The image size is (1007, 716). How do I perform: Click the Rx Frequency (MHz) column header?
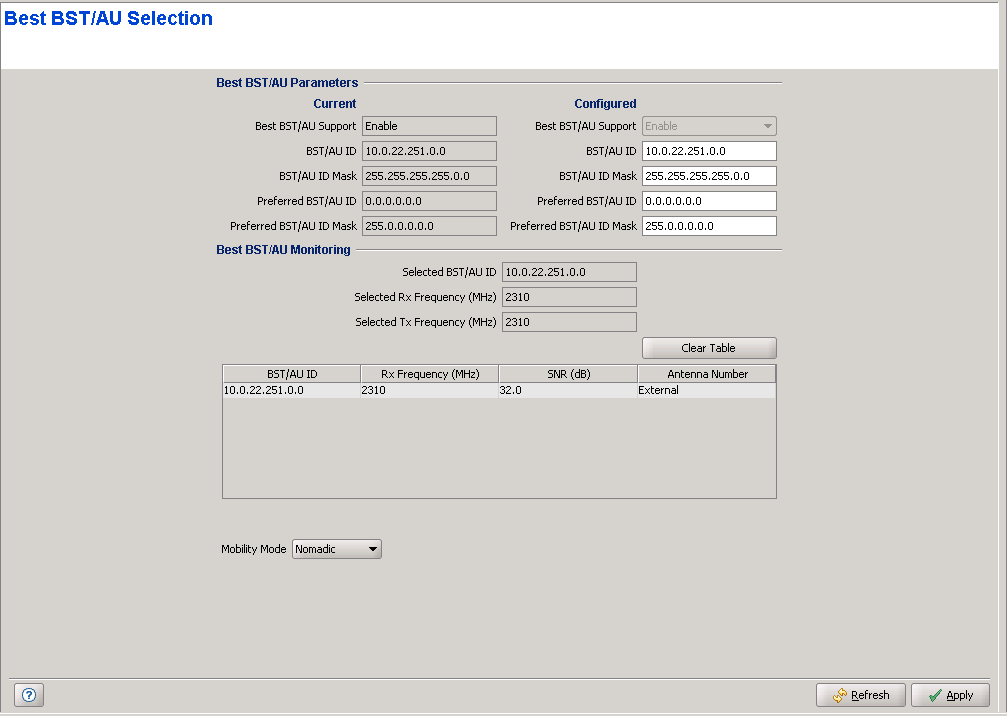[430, 374]
